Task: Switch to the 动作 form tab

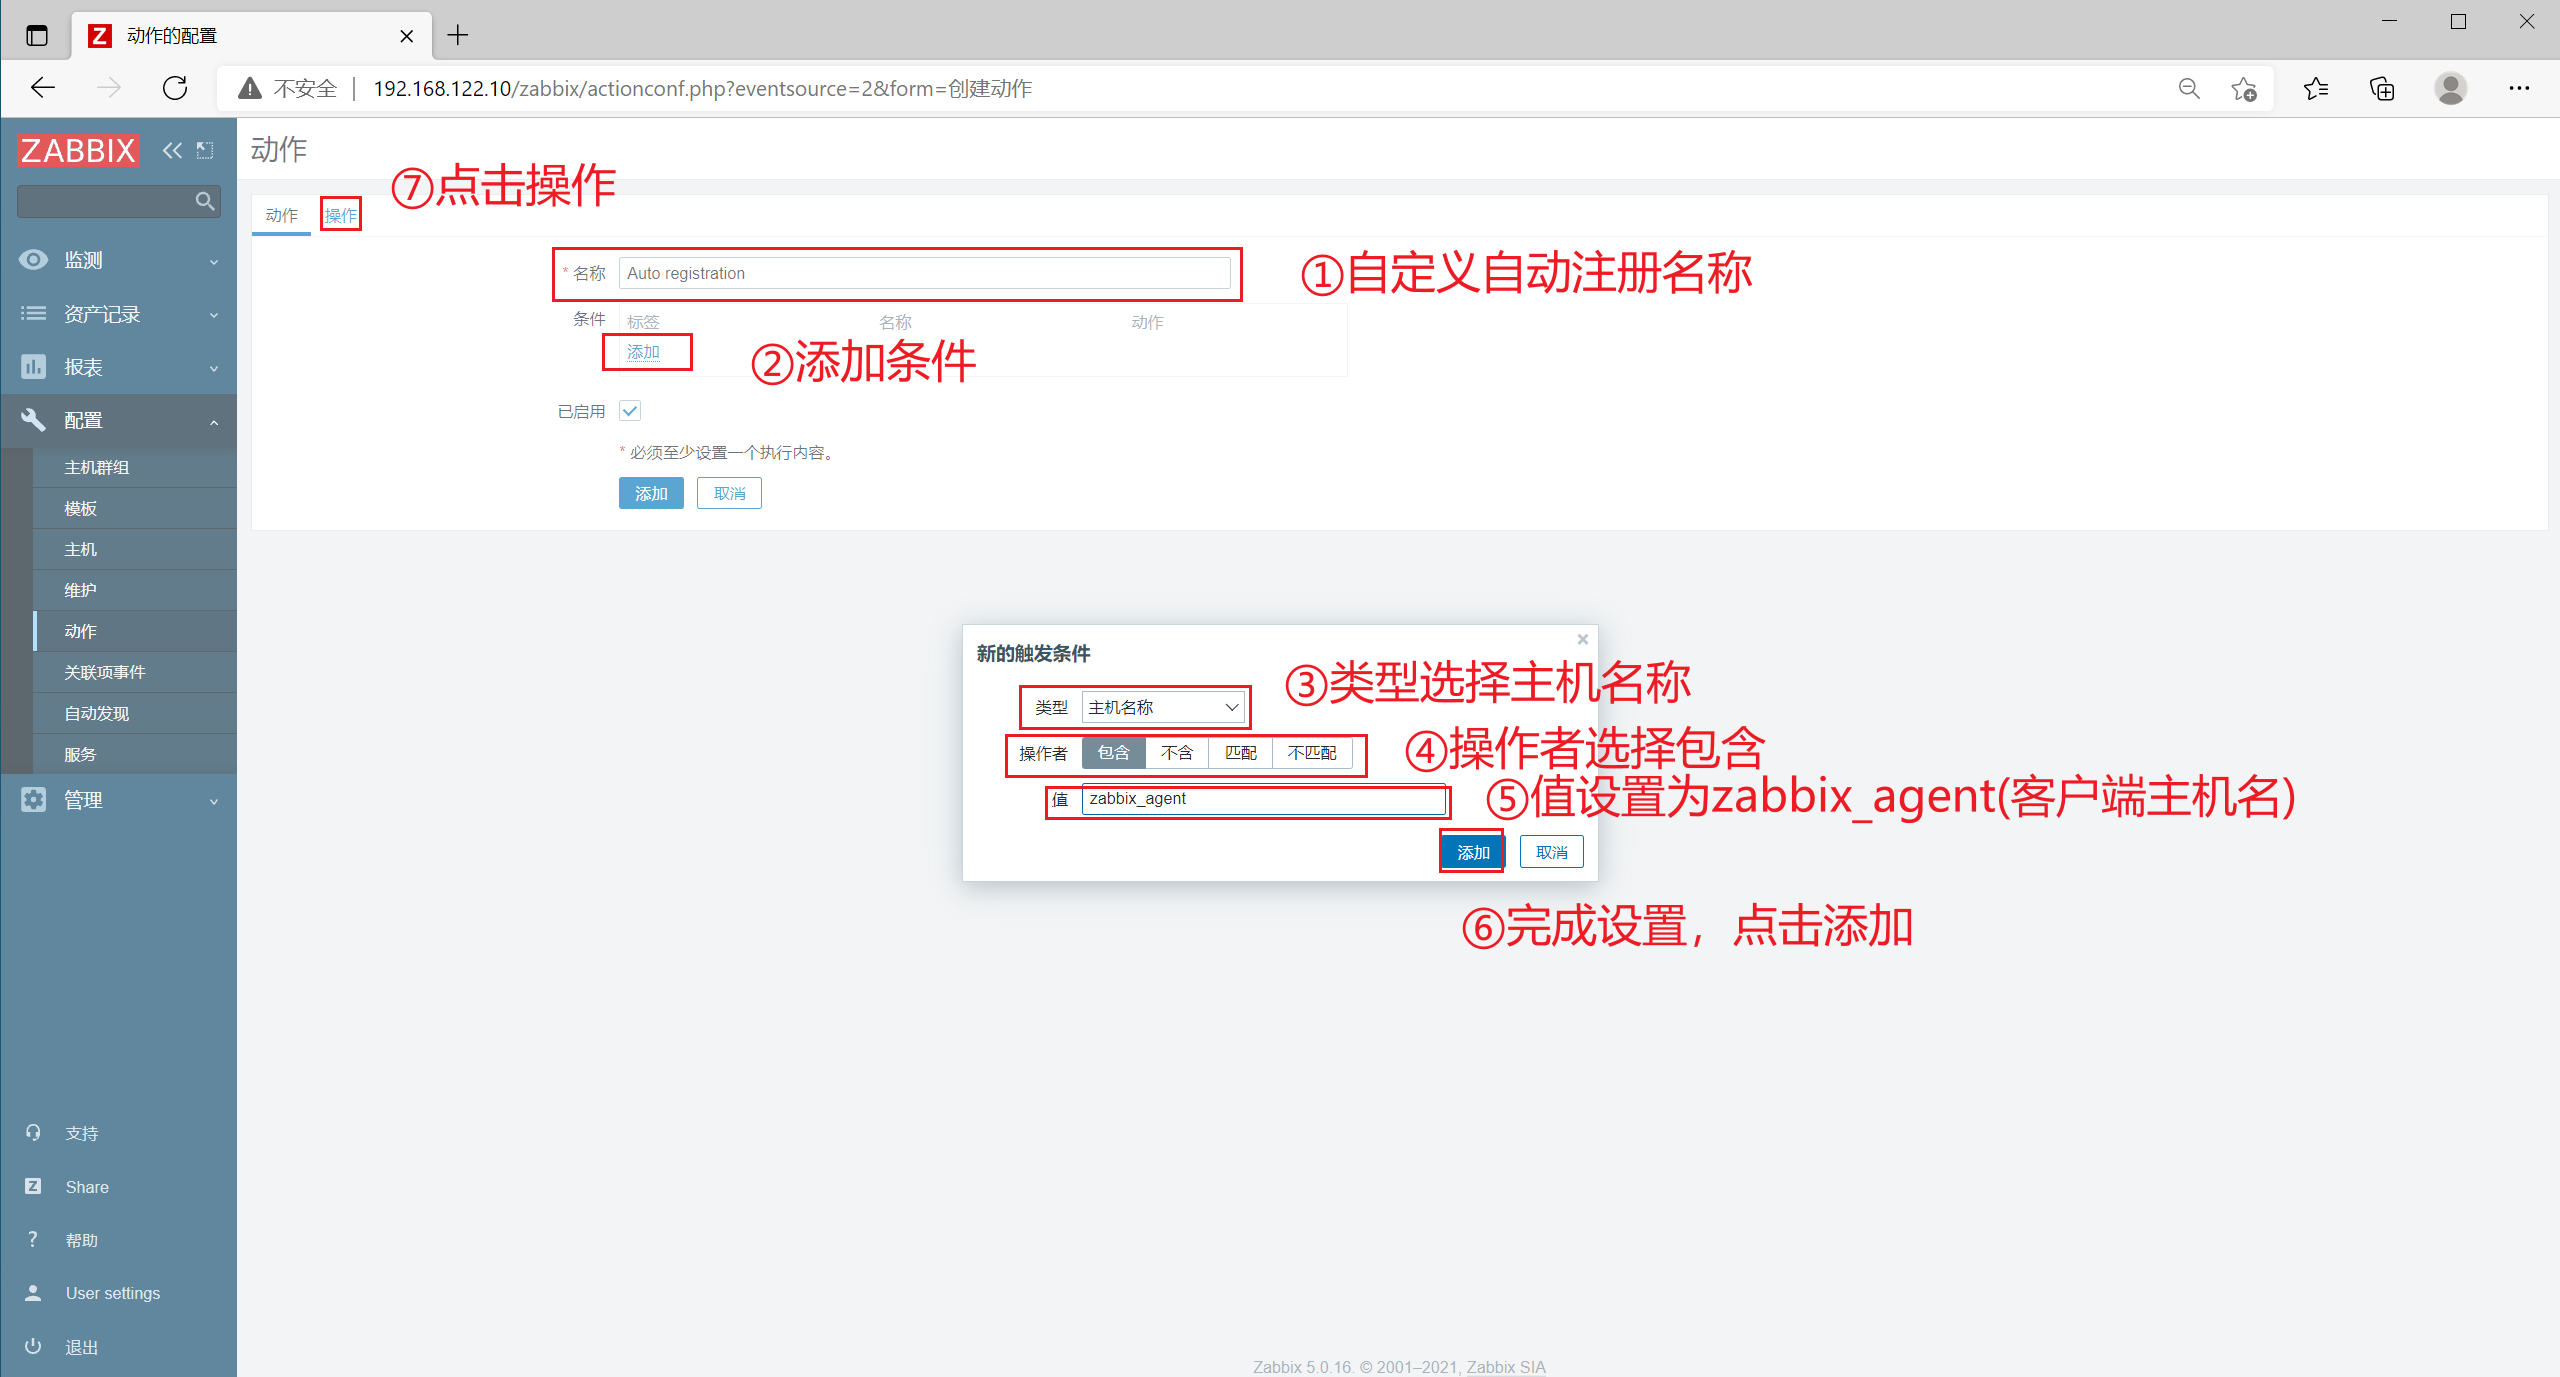Action: [x=282, y=215]
